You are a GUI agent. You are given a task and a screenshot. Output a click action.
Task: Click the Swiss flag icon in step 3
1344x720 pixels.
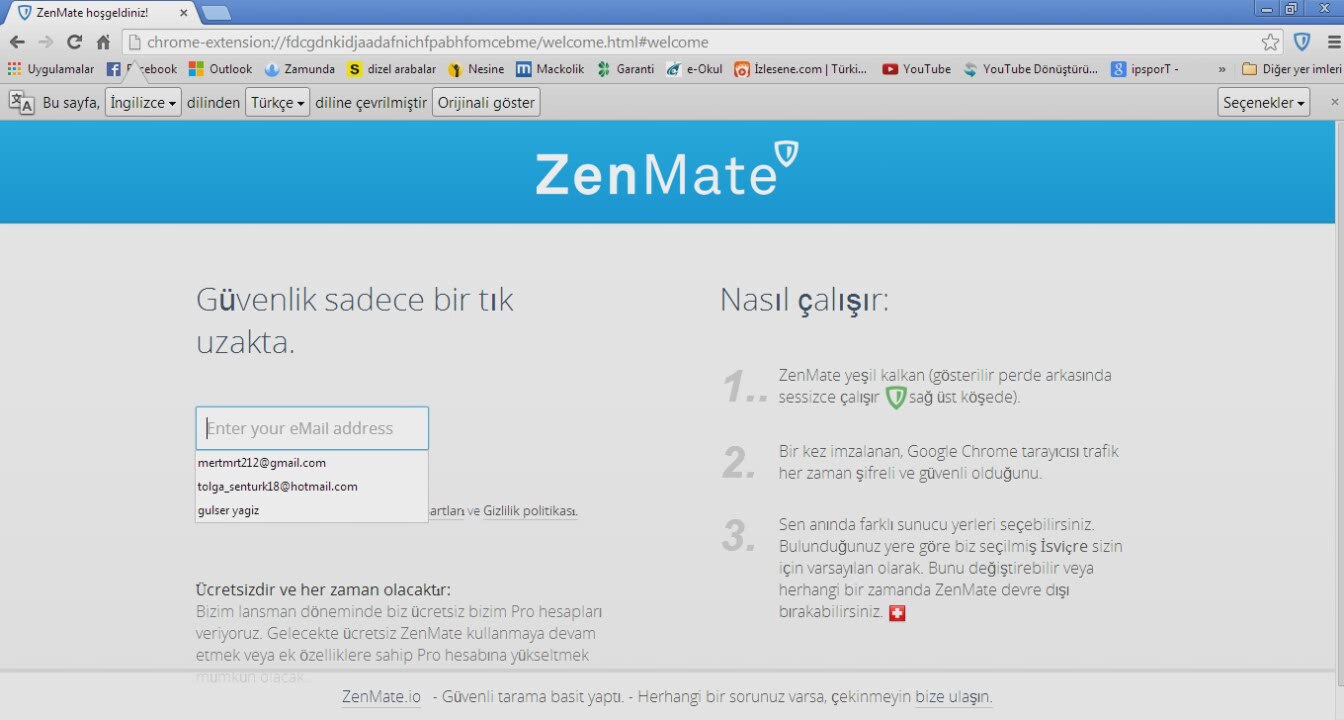(897, 613)
